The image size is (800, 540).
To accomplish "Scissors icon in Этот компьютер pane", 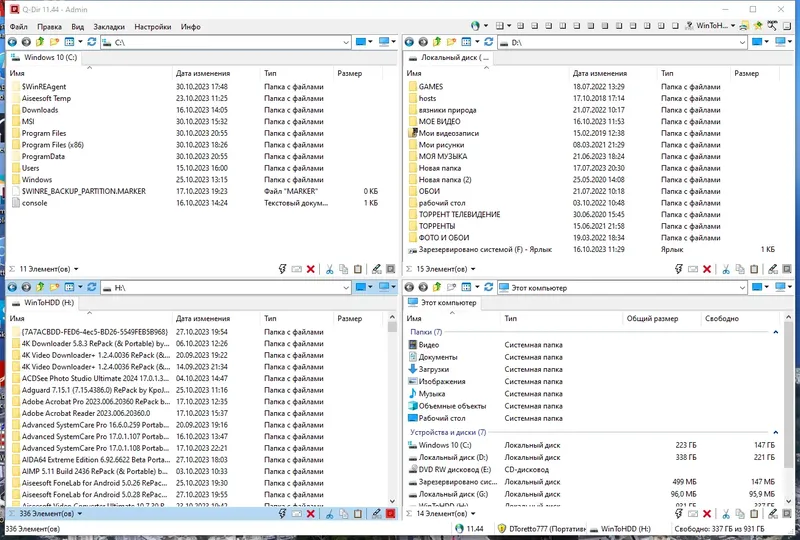I will point(726,513).
